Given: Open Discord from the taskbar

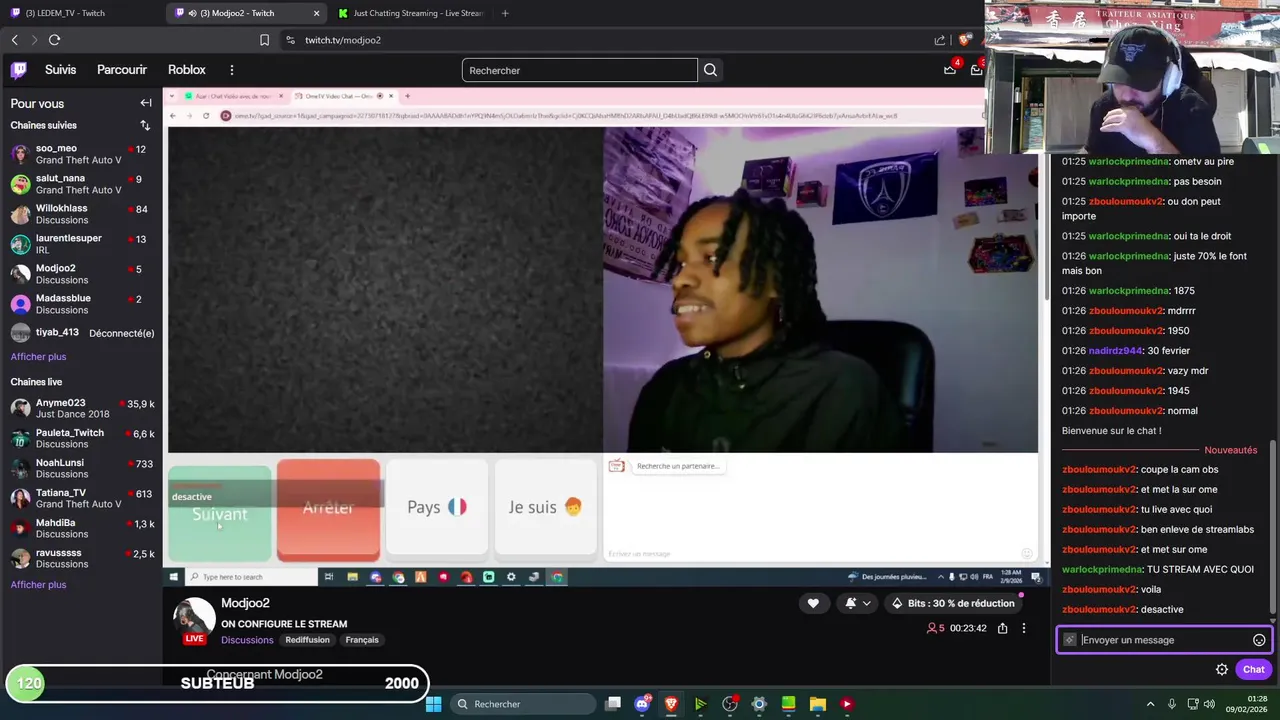Looking at the screenshot, I should (x=642, y=704).
